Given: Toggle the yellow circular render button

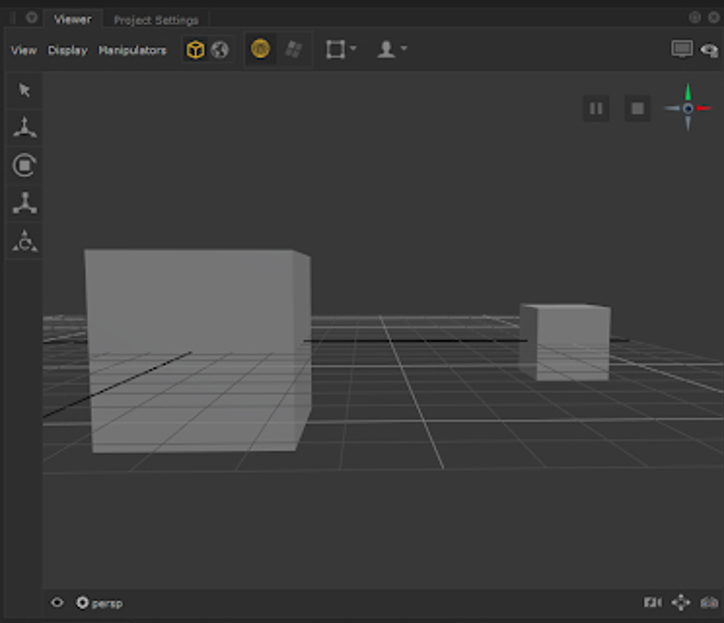Looking at the screenshot, I should (260, 49).
